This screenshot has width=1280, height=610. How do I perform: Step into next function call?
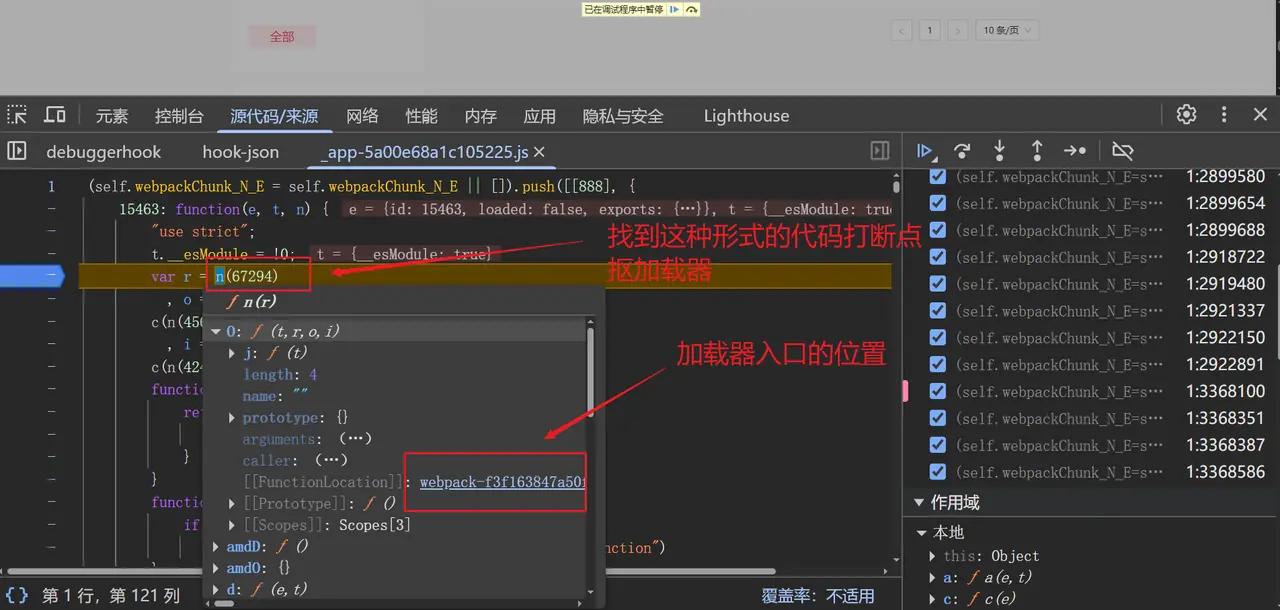[x=999, y=151]
